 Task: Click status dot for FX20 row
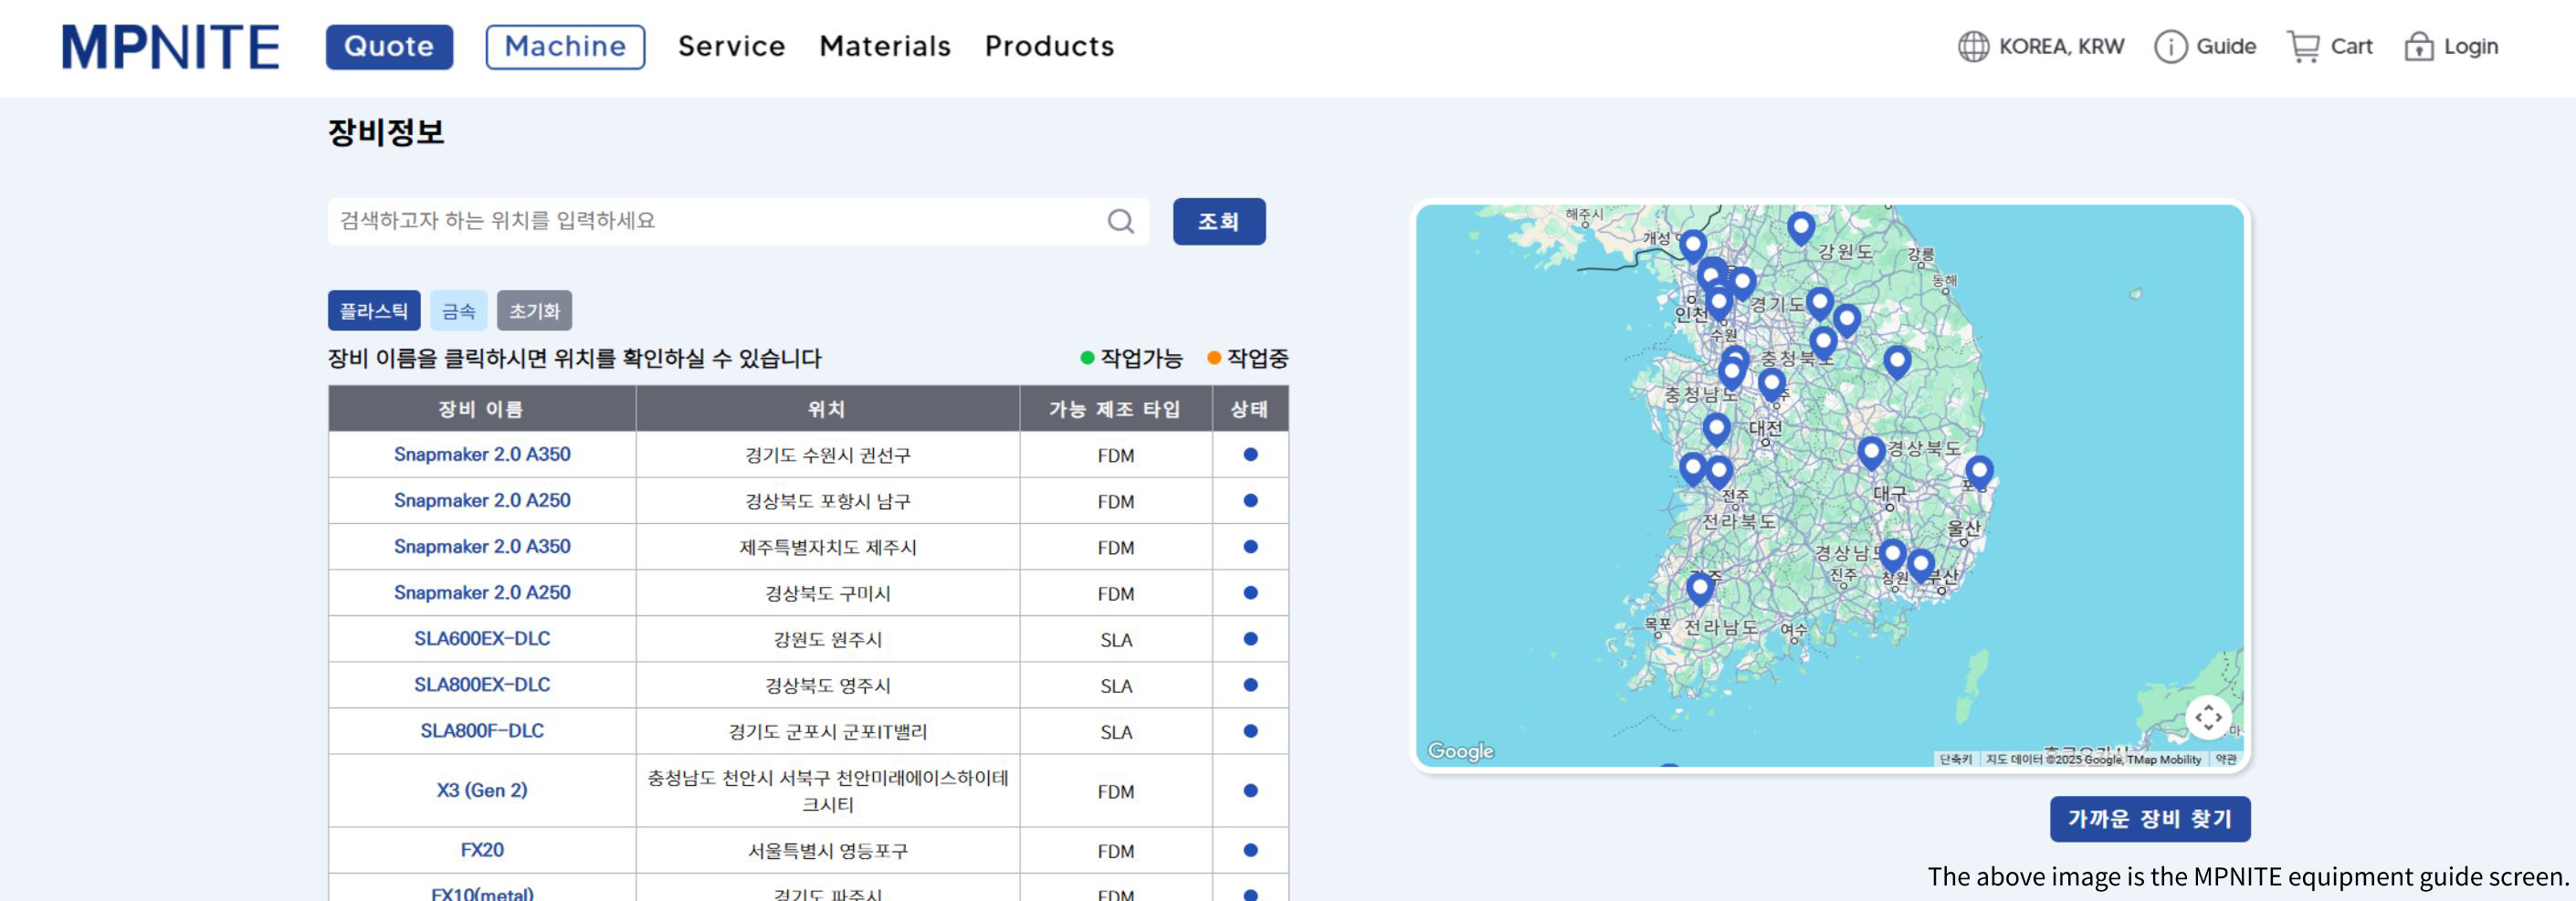coord(1250,850)
